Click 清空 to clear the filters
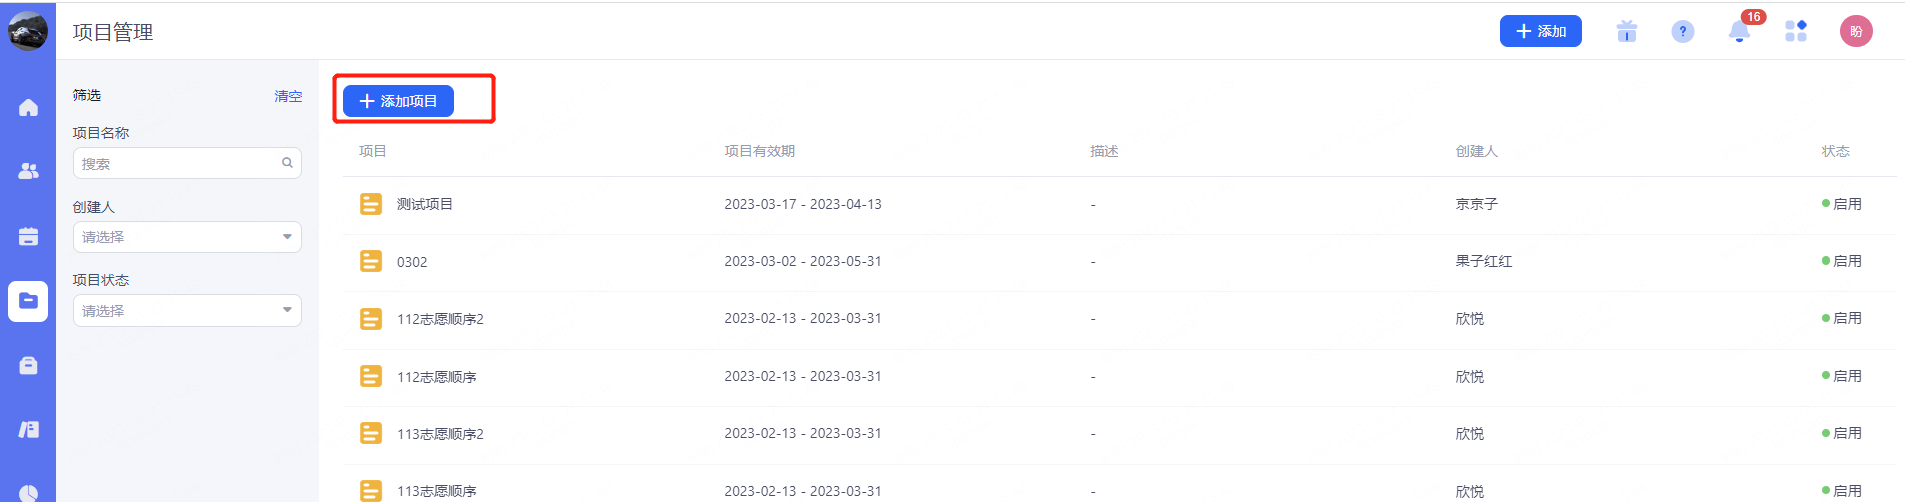1905x502 pixels. (288, 96)
